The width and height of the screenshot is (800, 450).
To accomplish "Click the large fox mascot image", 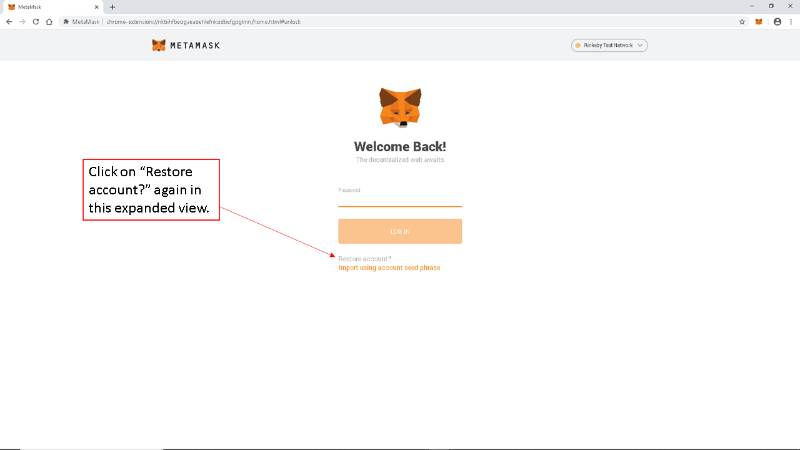I will point(400,107).
